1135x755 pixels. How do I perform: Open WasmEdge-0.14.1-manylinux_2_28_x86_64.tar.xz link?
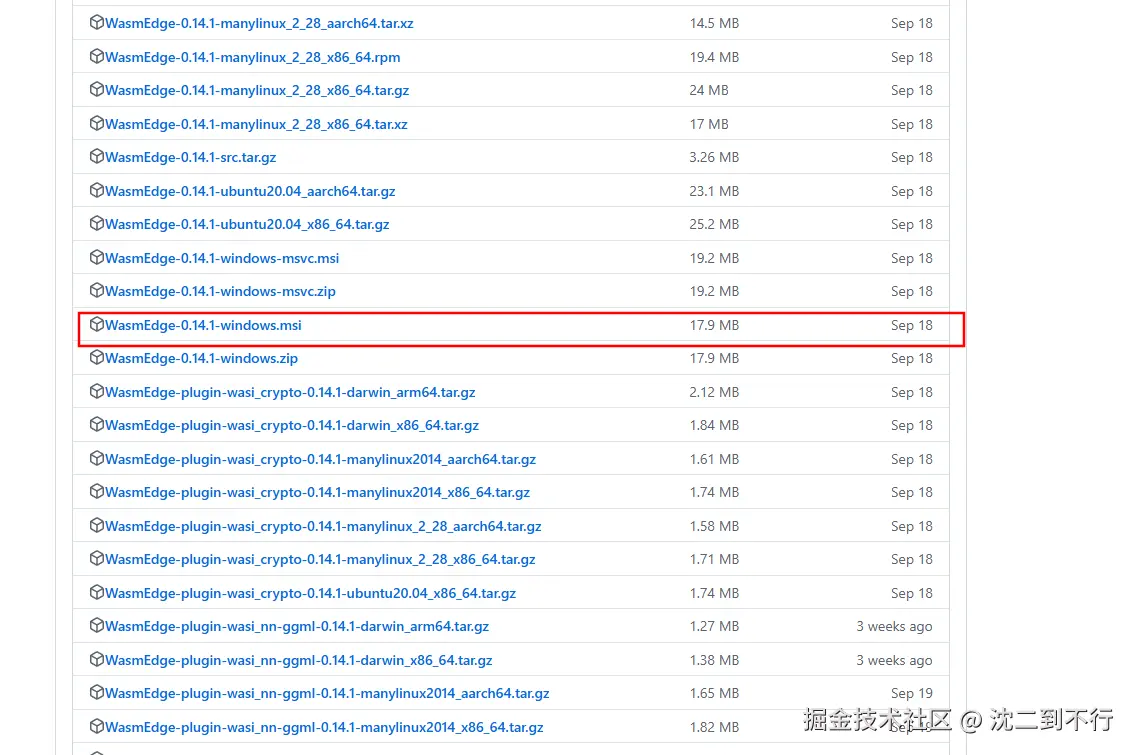click(x=256, y=124)
